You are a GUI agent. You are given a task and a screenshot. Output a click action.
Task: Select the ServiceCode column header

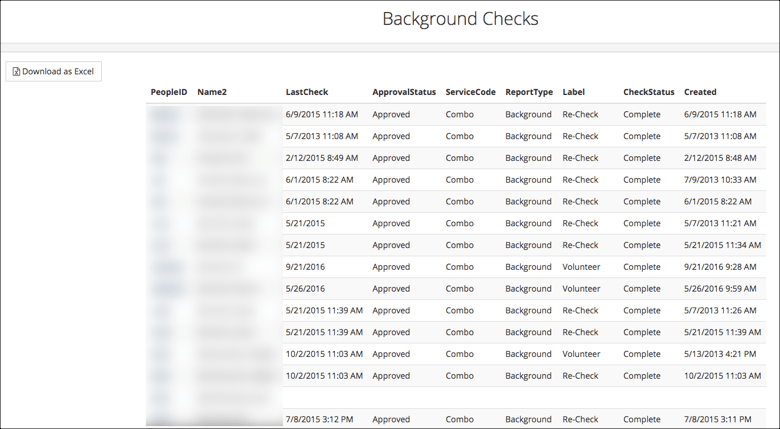point(471,92)
